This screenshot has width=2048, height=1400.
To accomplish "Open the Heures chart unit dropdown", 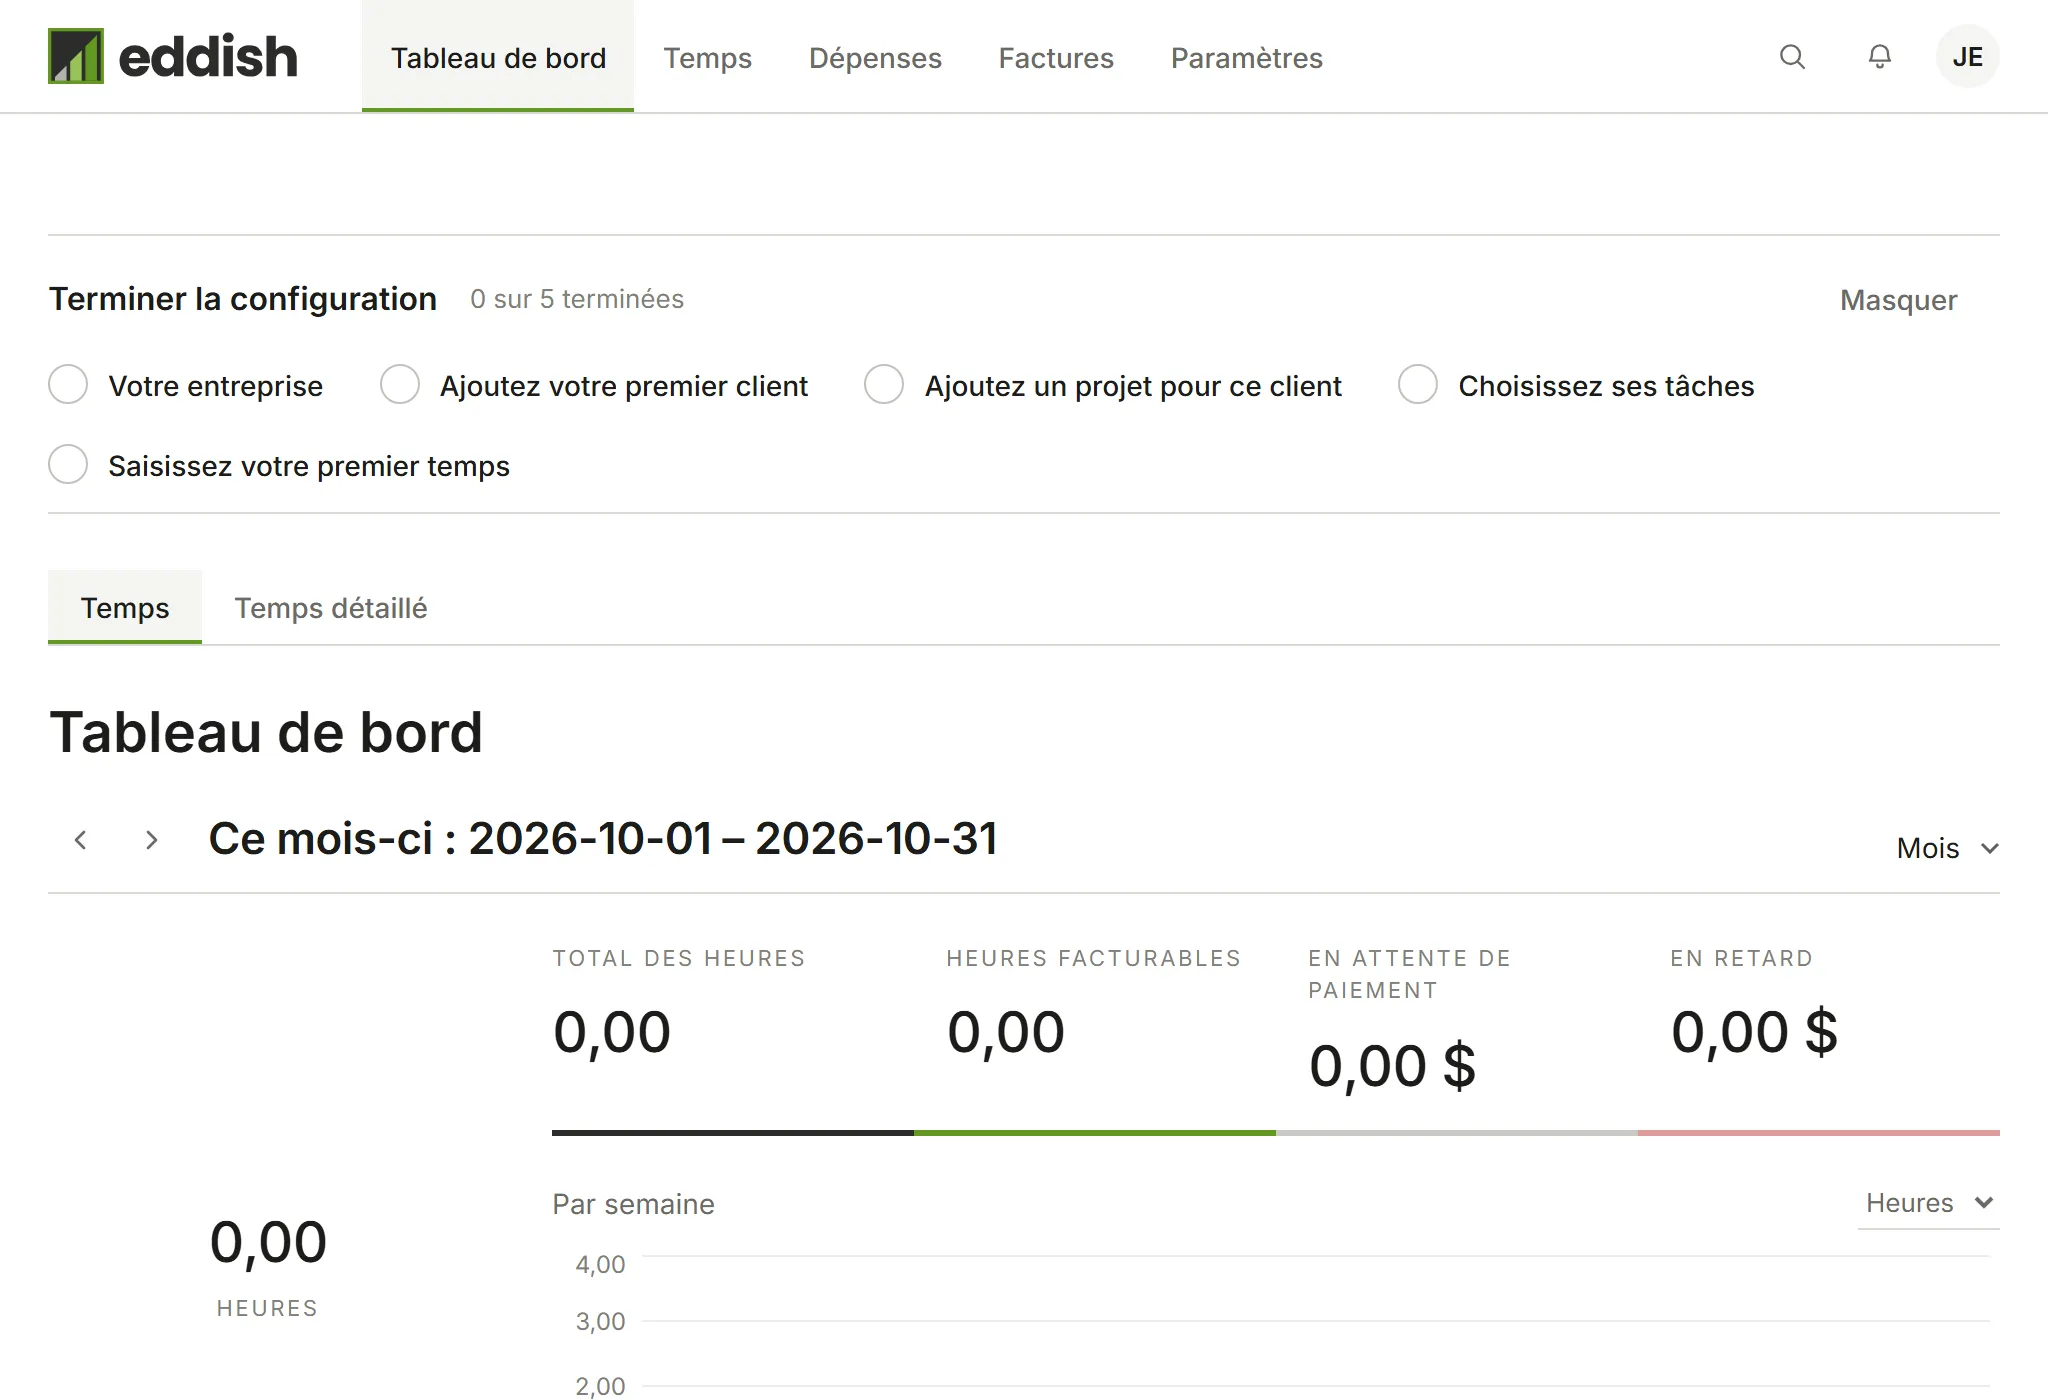I will [1928, 1203].
